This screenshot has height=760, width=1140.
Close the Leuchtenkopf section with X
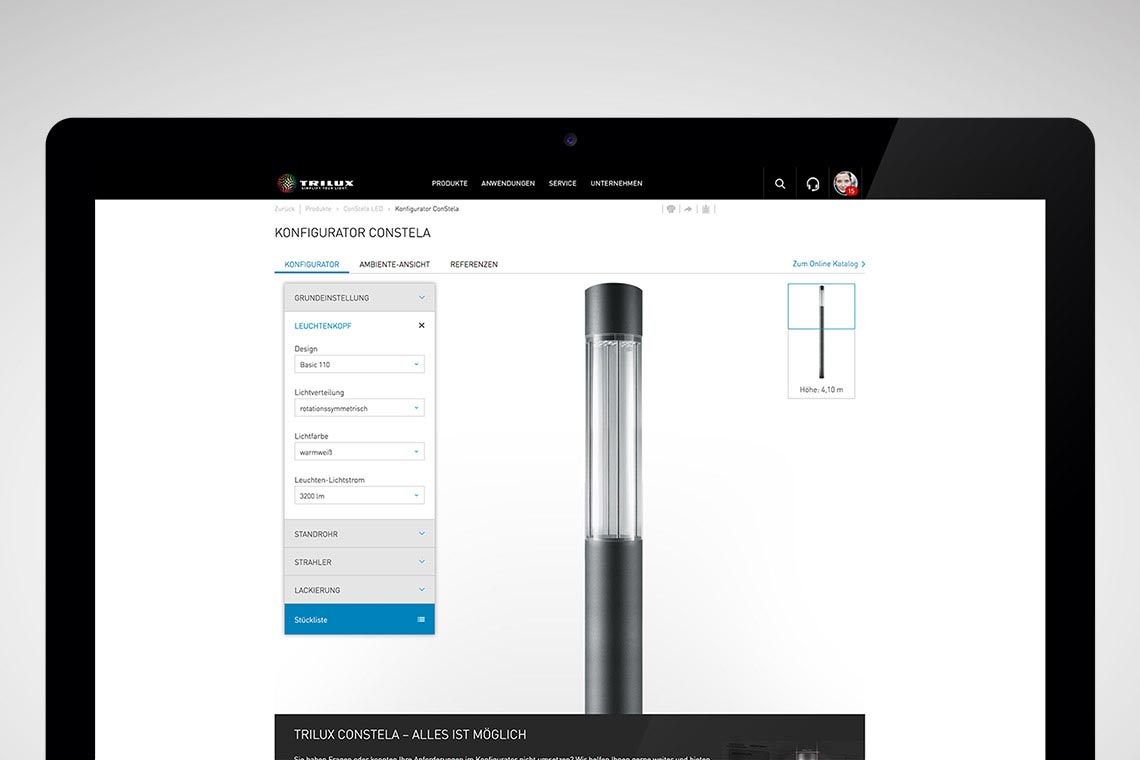pos(422,325)
